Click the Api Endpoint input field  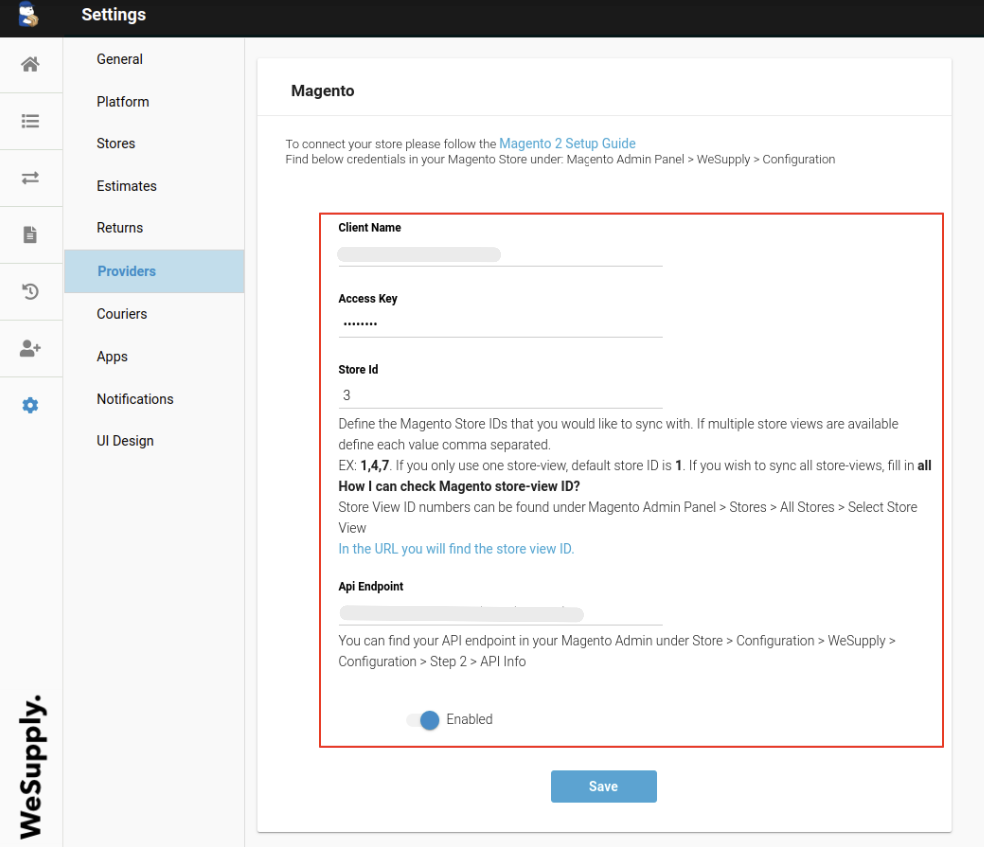point(500,614)
